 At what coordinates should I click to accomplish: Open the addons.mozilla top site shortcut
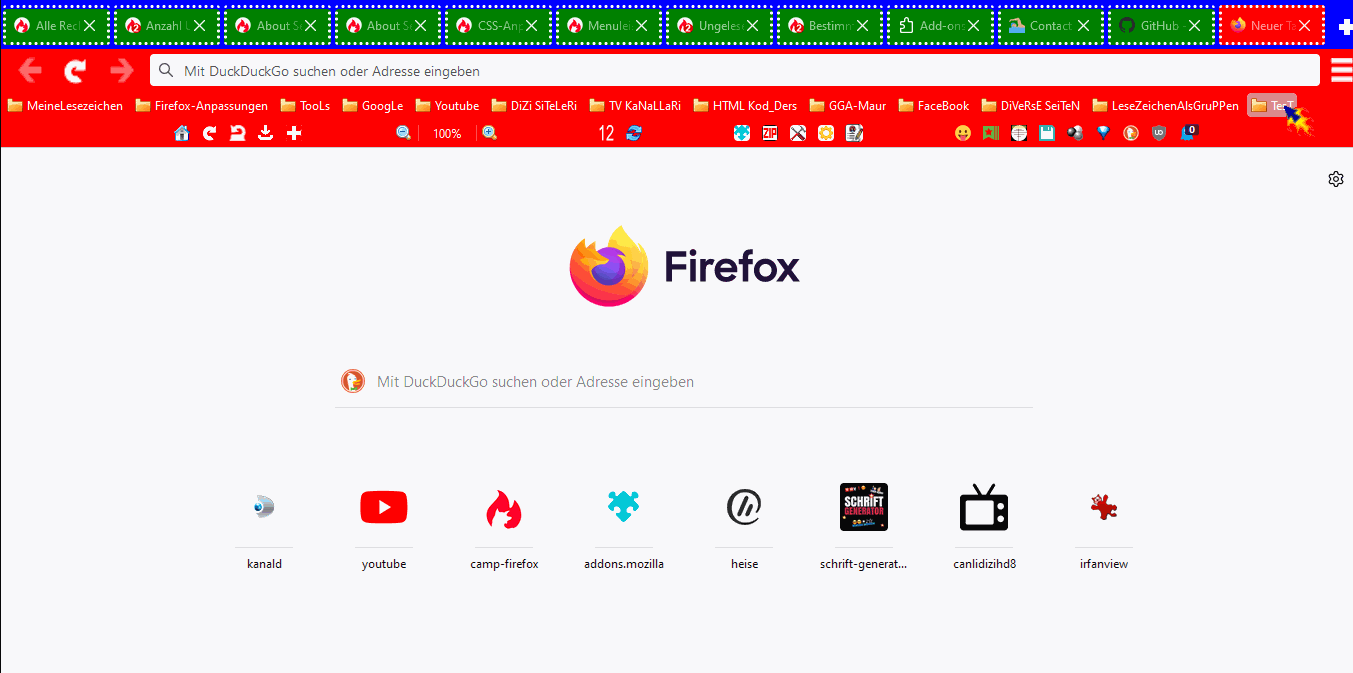[x=624, y=527]
